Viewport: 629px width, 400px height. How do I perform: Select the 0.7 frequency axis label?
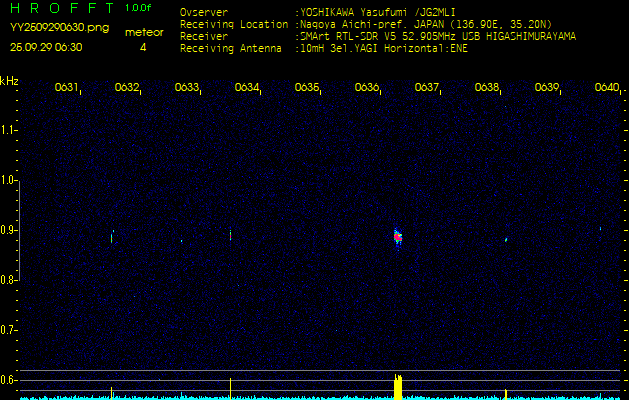point(9,329)
